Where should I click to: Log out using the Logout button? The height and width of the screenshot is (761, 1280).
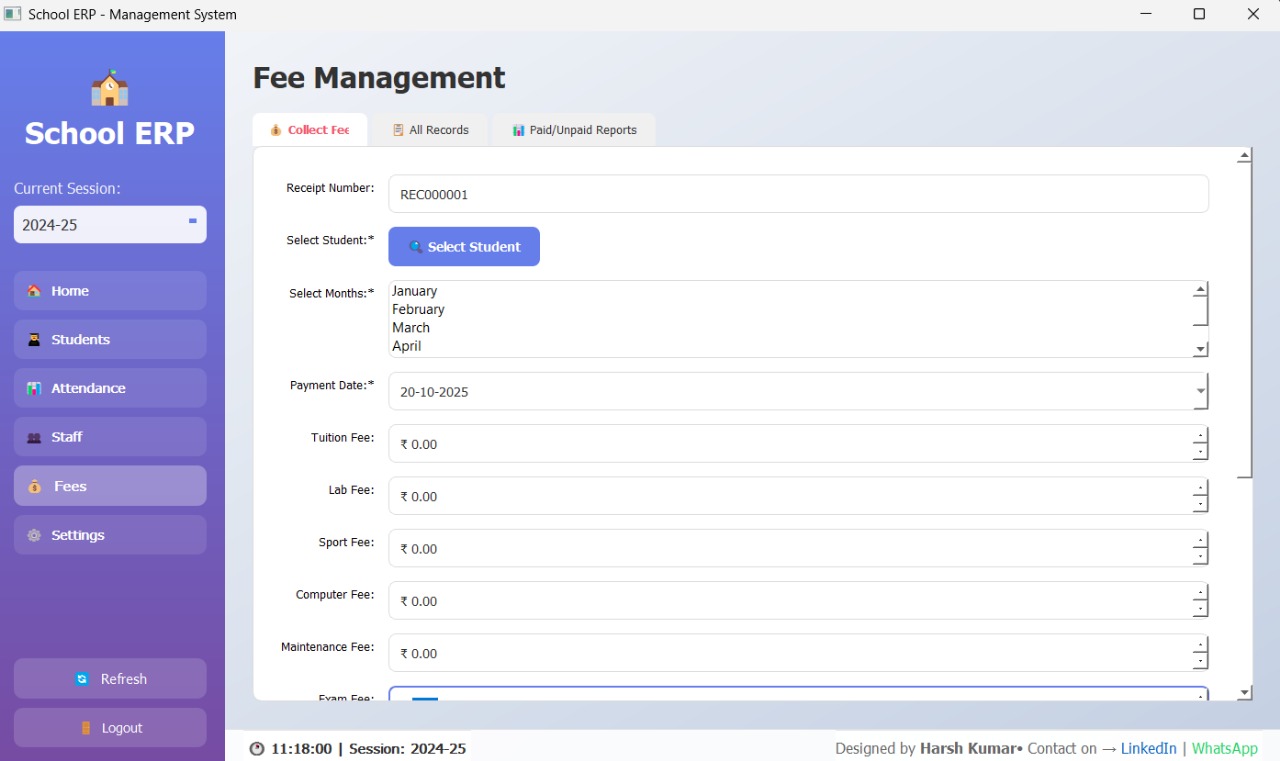110,728
